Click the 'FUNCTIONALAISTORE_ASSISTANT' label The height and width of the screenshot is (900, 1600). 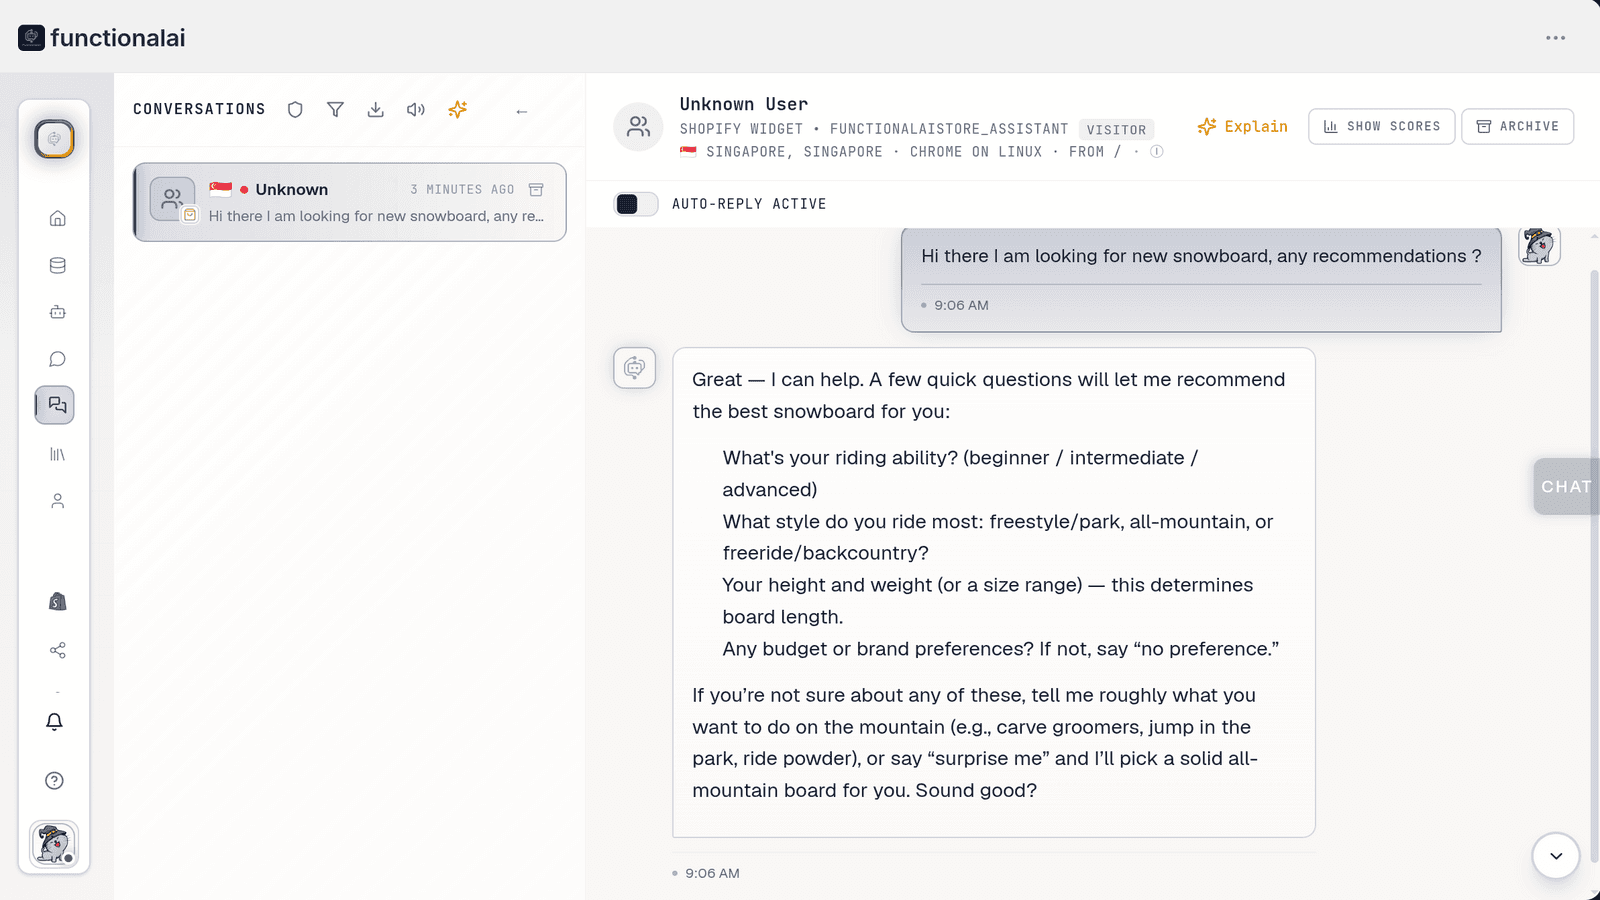(949, 129)
